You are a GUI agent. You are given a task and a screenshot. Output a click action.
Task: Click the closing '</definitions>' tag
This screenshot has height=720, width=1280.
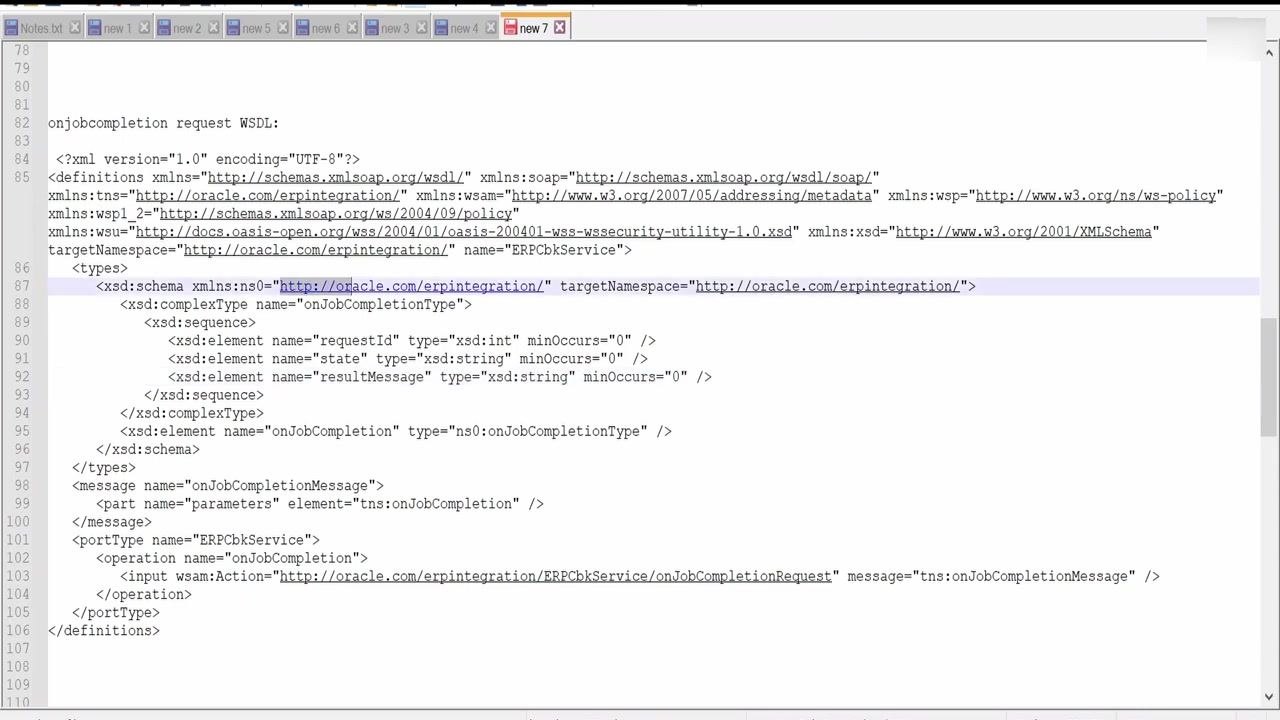pos(104,631)
